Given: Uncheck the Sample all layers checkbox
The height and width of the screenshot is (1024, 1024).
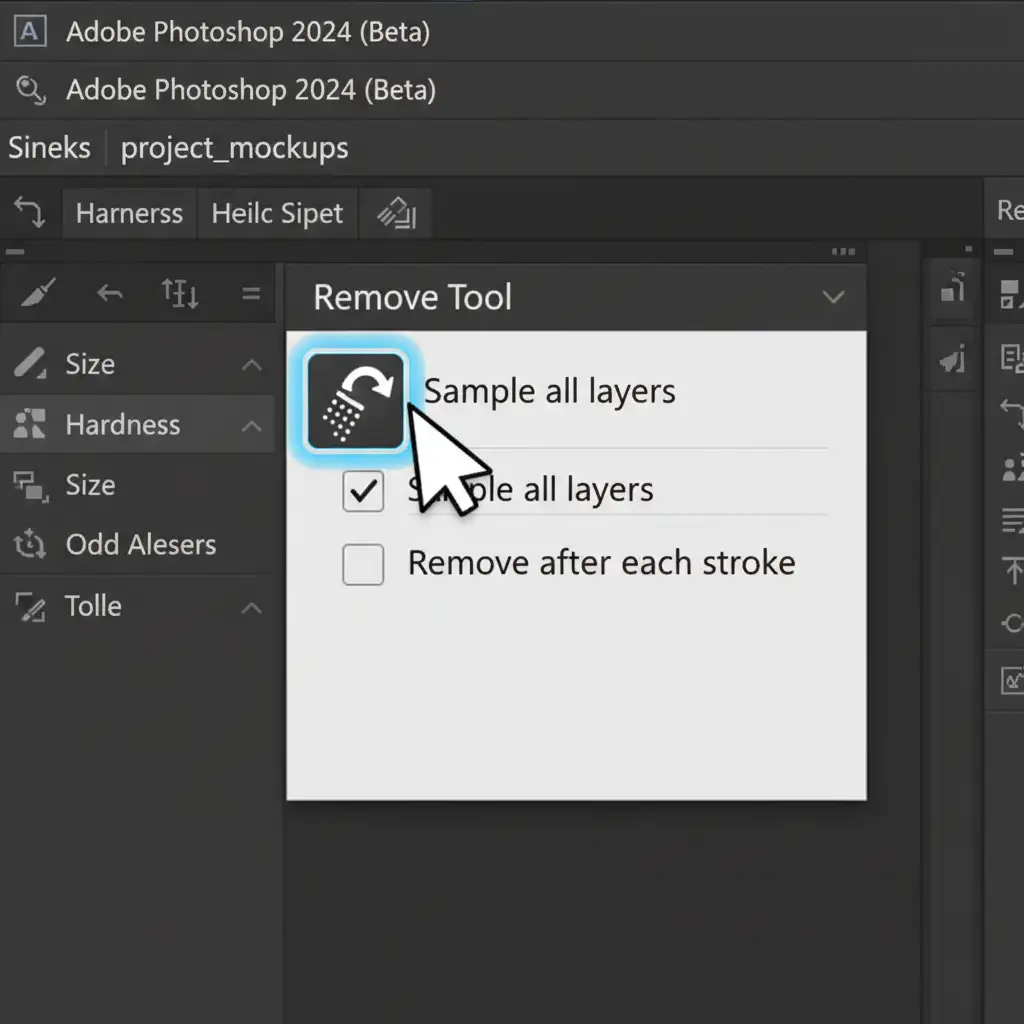Looking at the screenshot, I should (x=363, y=491).
